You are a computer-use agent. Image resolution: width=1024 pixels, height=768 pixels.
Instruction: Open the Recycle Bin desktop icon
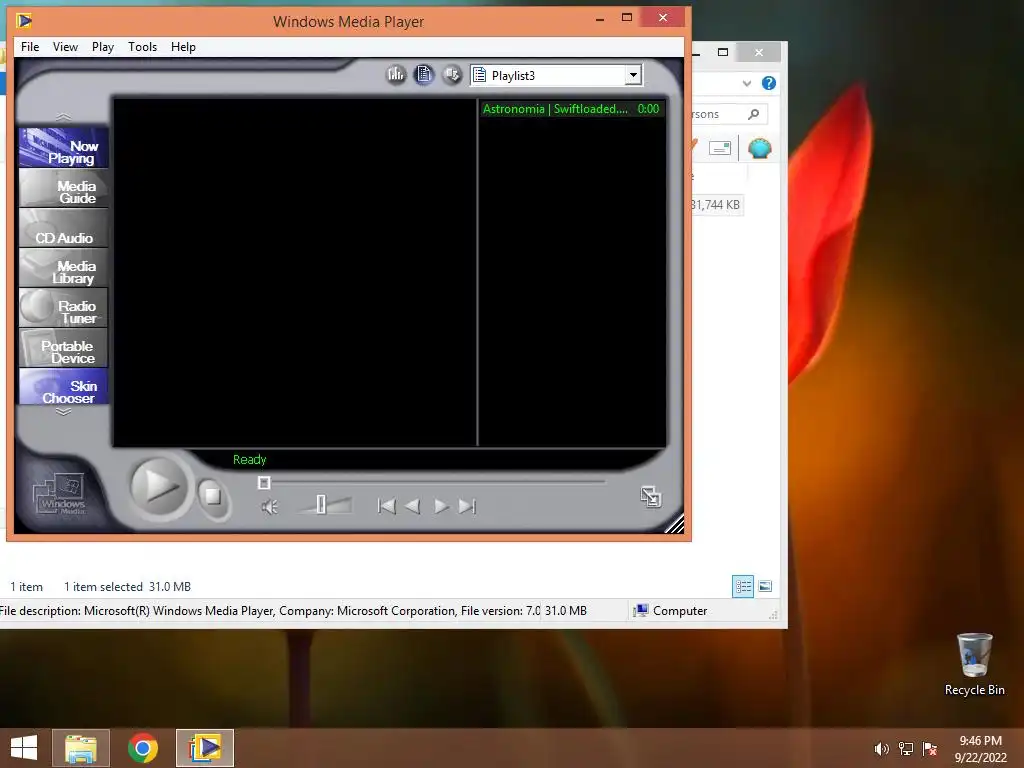click(974, 664)
